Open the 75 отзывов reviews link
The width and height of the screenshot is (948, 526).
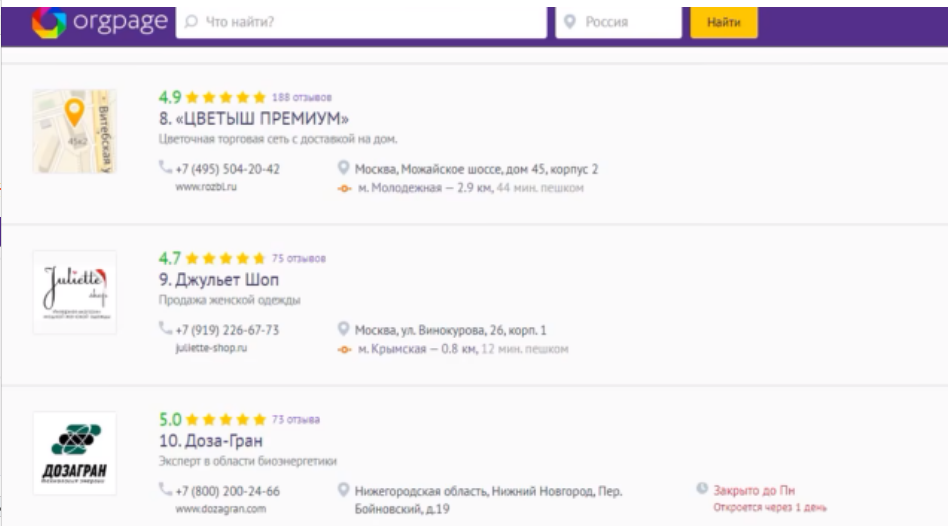[x=299, y=258]
